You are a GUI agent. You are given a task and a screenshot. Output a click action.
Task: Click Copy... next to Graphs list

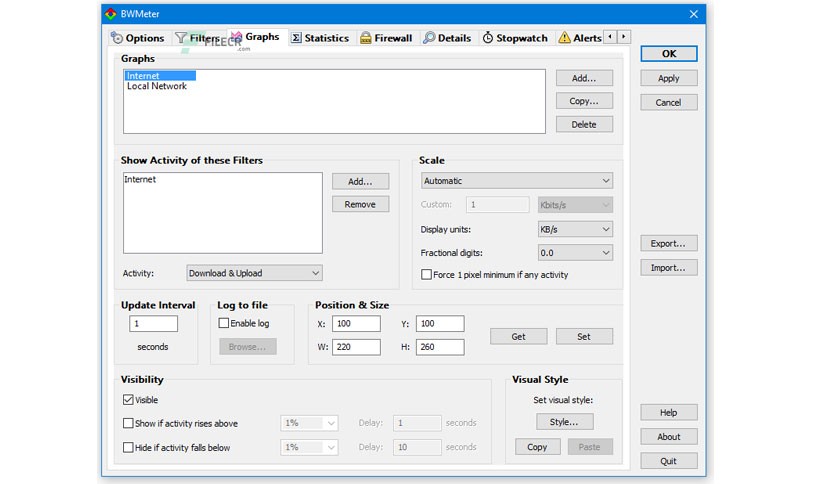(584, 101)
